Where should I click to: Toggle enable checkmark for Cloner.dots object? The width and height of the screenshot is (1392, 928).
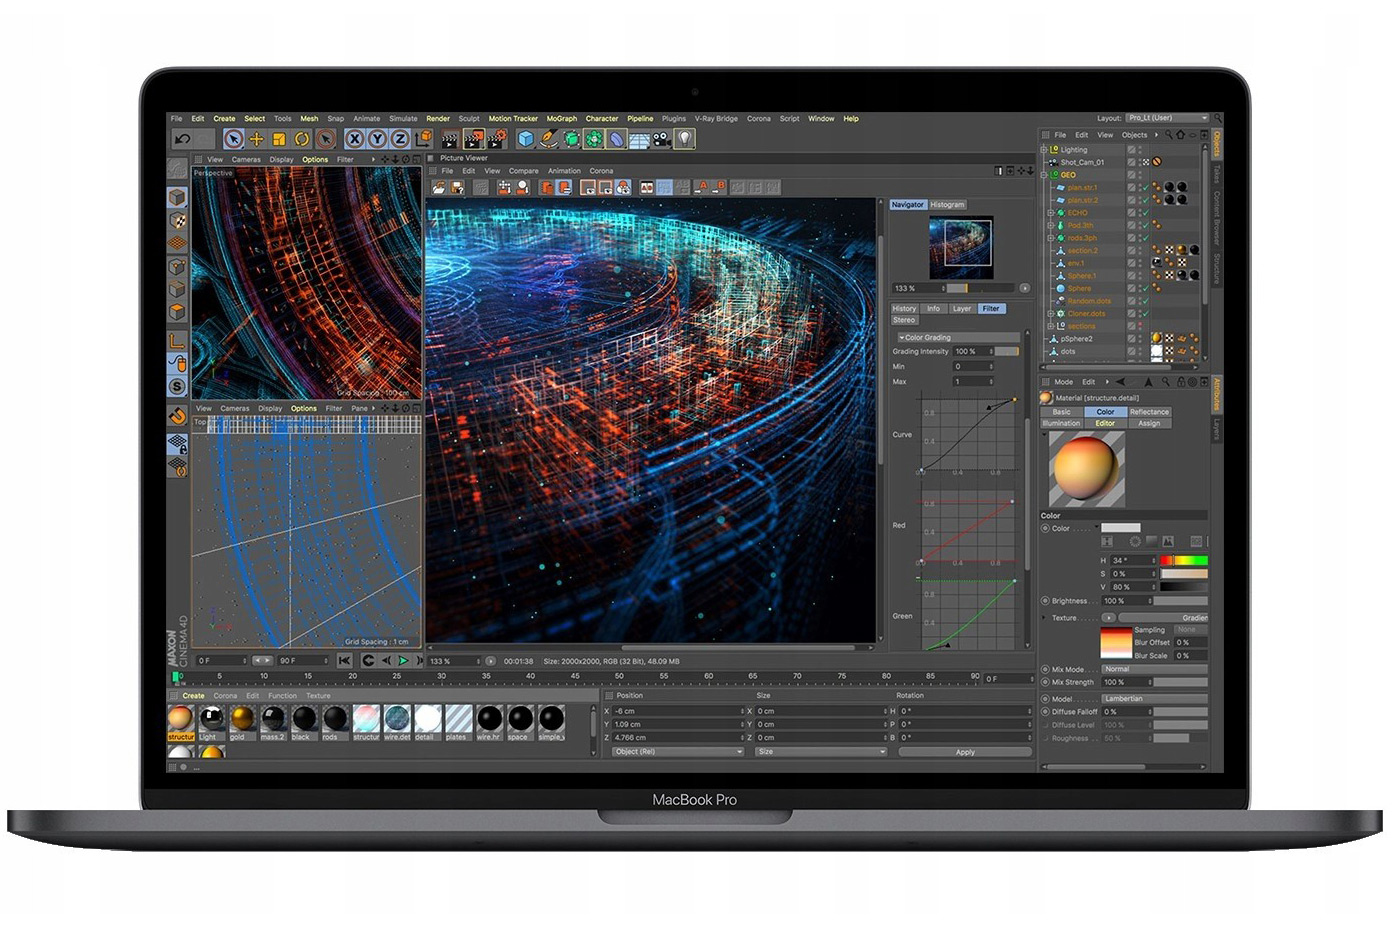click(1144, 314)
